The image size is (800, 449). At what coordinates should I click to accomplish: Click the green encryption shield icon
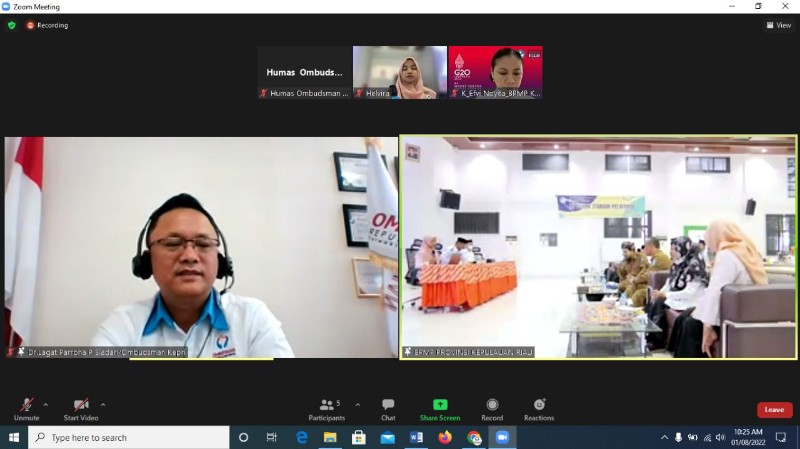pyautogui.click(x=12, y=25)
